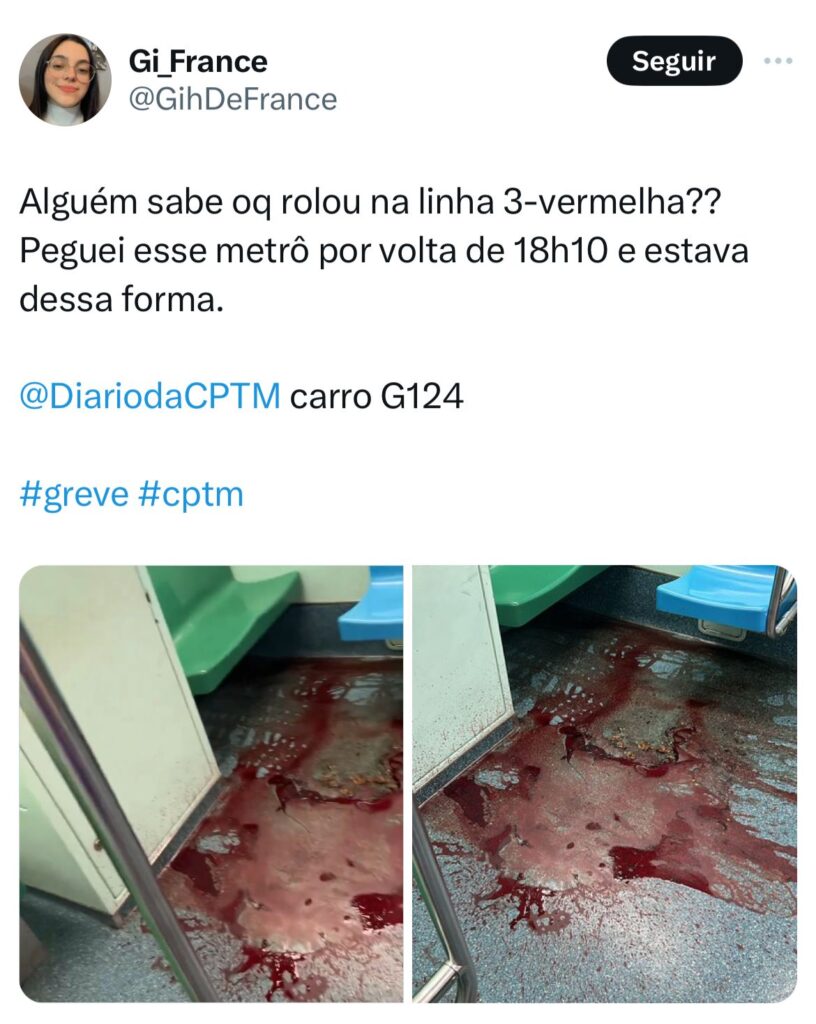This screenshot has width=816, height=1024.
Task: Open the Gi_France display name profile link
Action: click(x=198, y=61)
